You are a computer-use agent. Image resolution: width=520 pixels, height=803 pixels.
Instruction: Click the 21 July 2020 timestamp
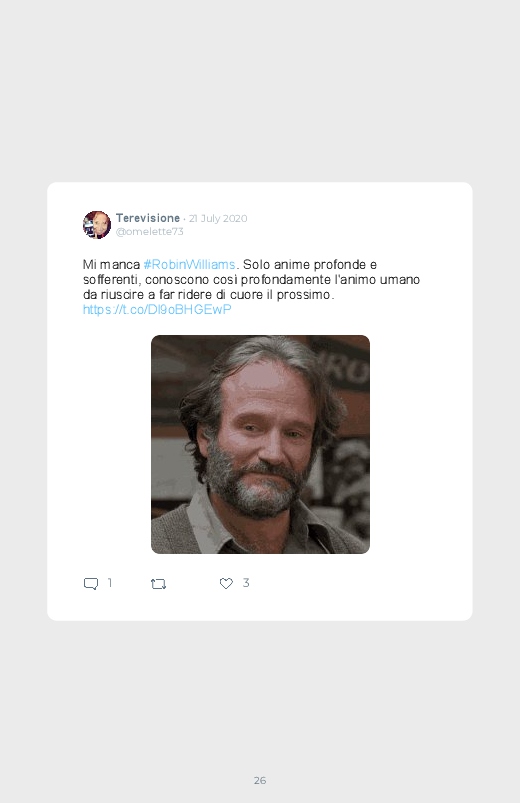218,219
